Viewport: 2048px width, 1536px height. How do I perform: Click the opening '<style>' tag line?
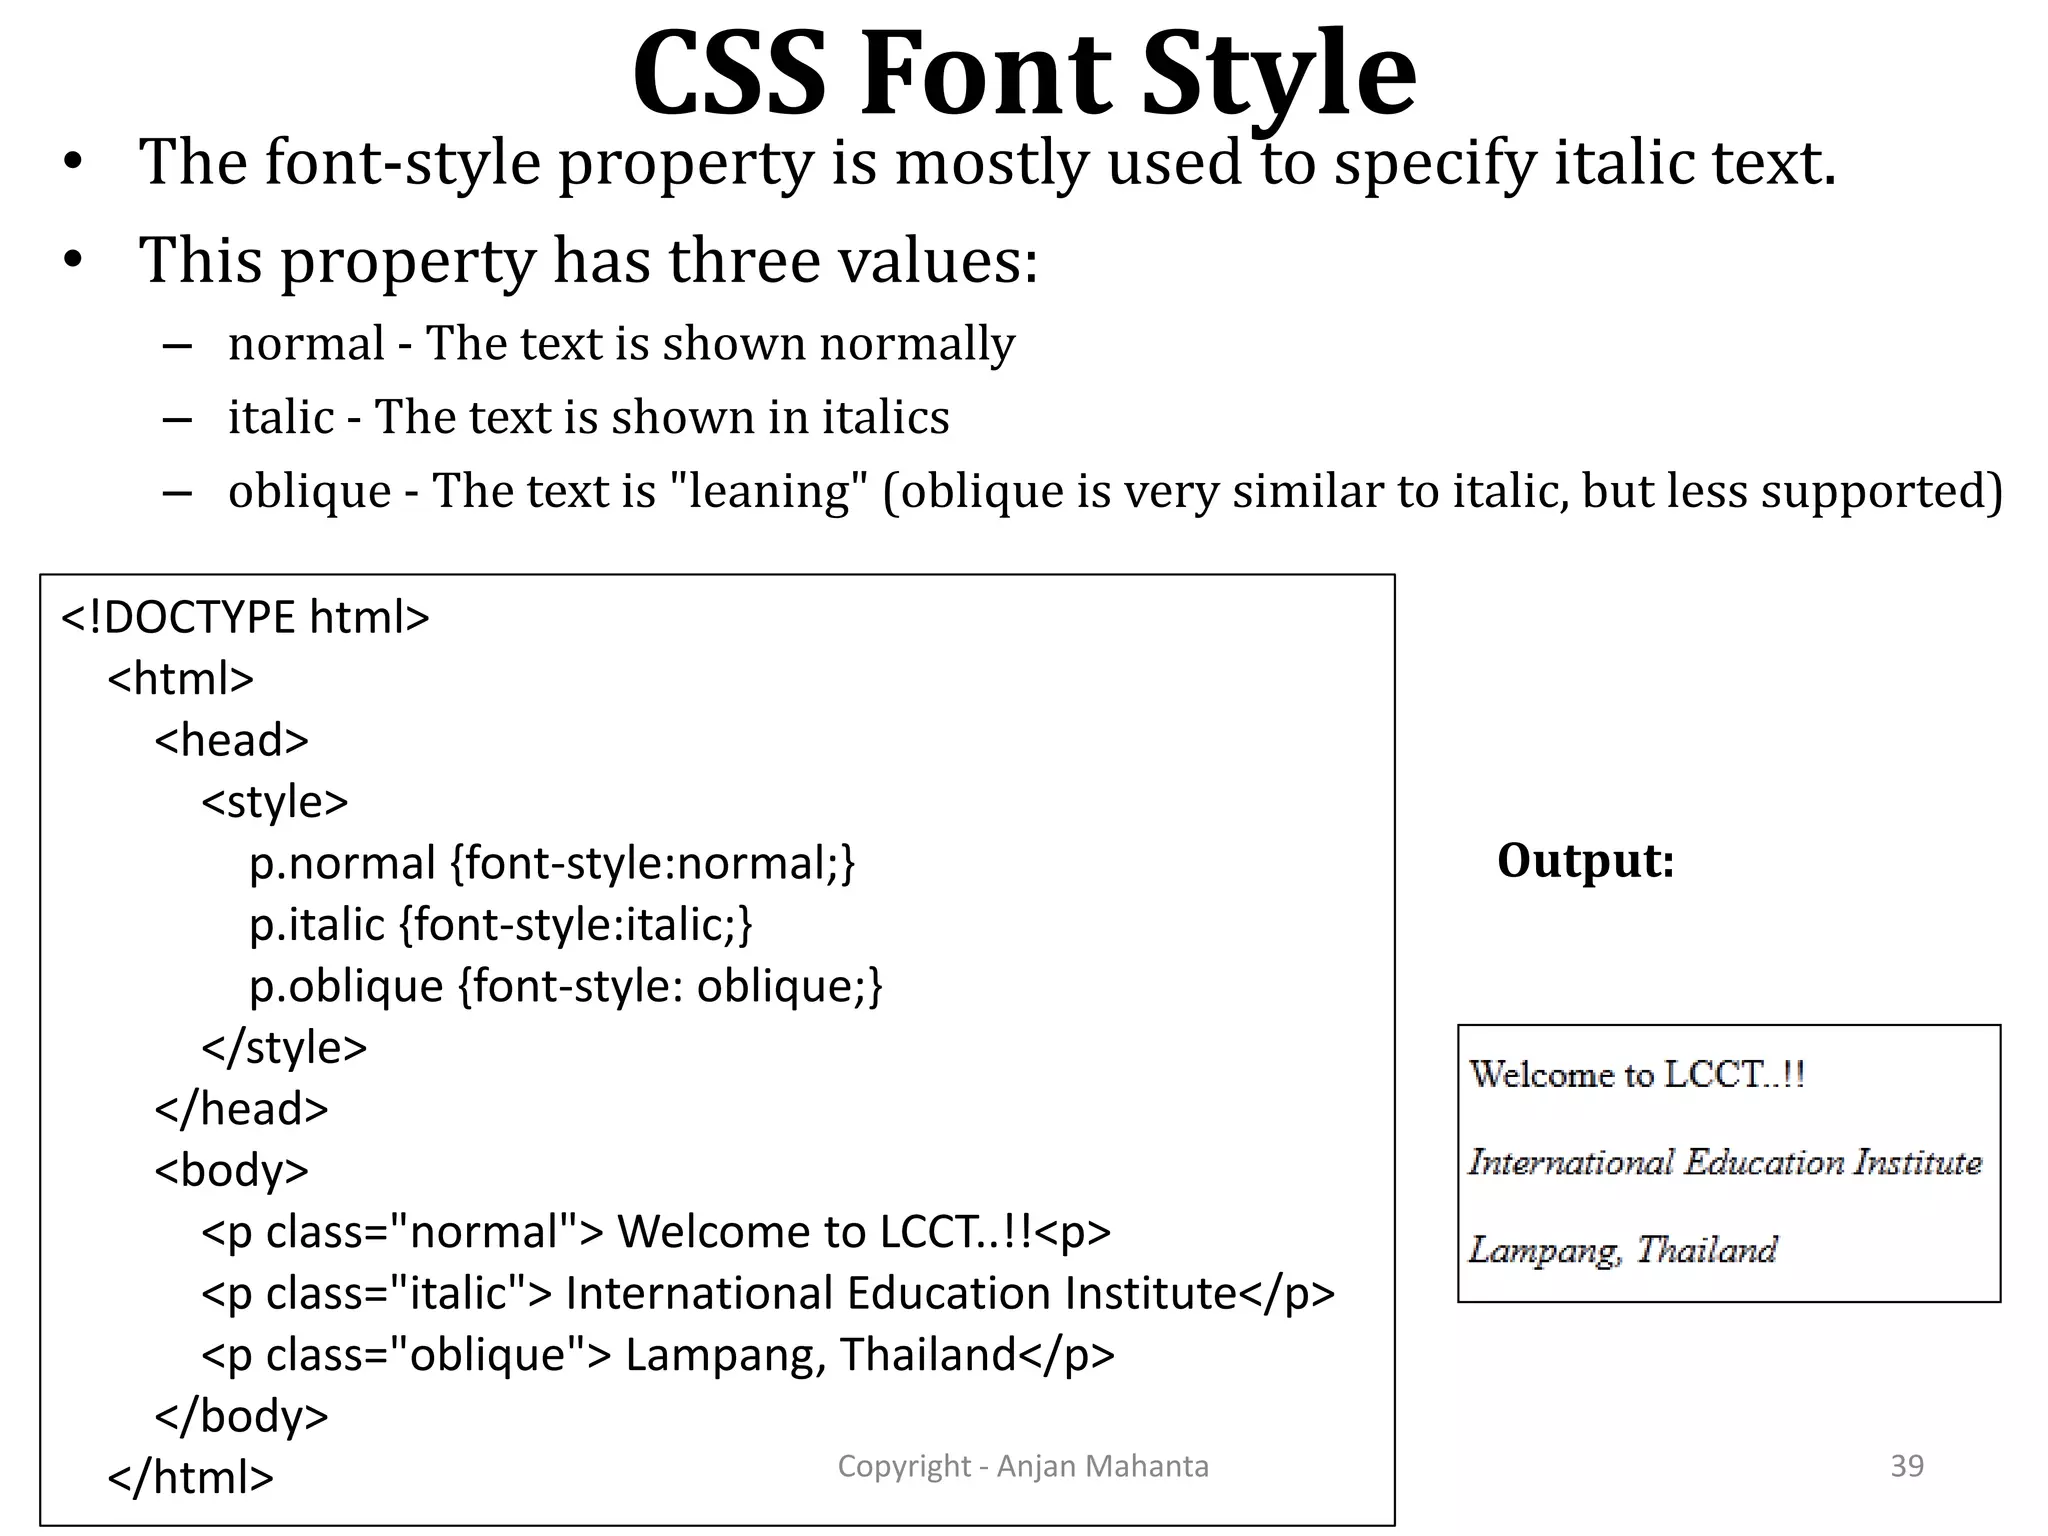tap(275, 802)
